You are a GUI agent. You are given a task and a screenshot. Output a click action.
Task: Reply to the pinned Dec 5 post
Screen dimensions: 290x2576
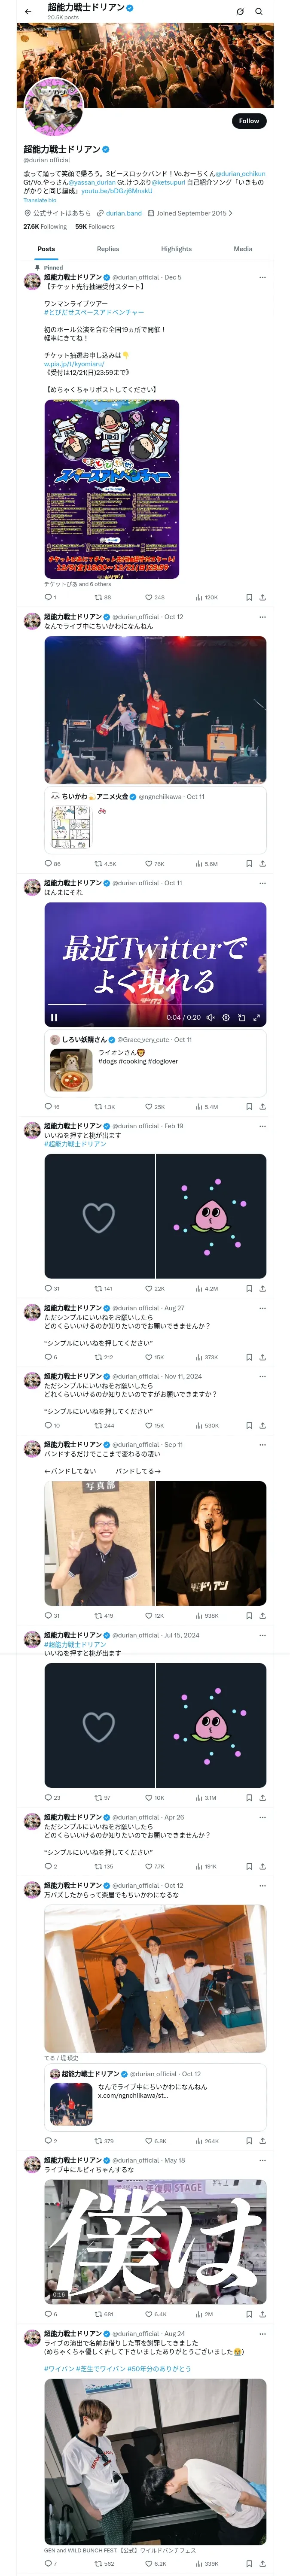pos(48,597)
